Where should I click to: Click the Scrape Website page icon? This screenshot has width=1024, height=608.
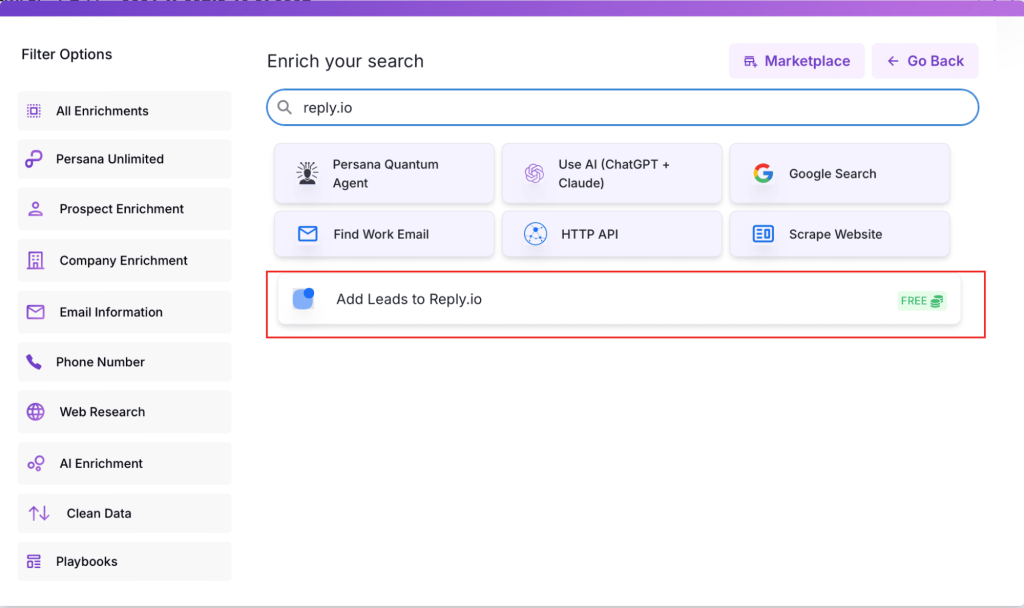[763, 233]
